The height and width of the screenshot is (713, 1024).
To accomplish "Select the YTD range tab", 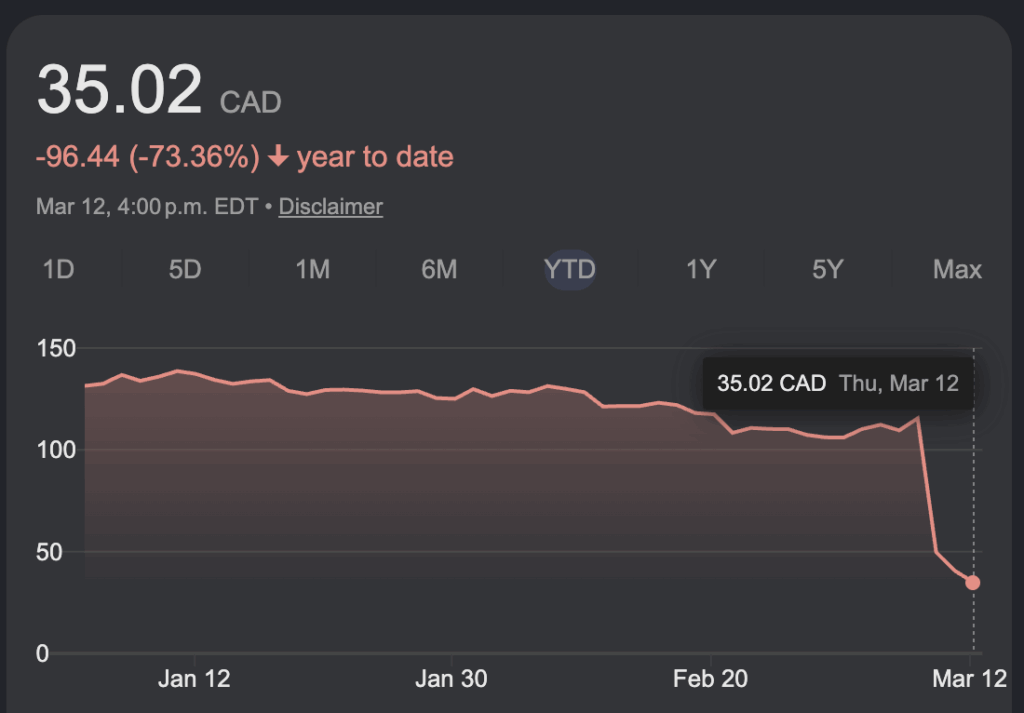I will [x=570, y=269].
